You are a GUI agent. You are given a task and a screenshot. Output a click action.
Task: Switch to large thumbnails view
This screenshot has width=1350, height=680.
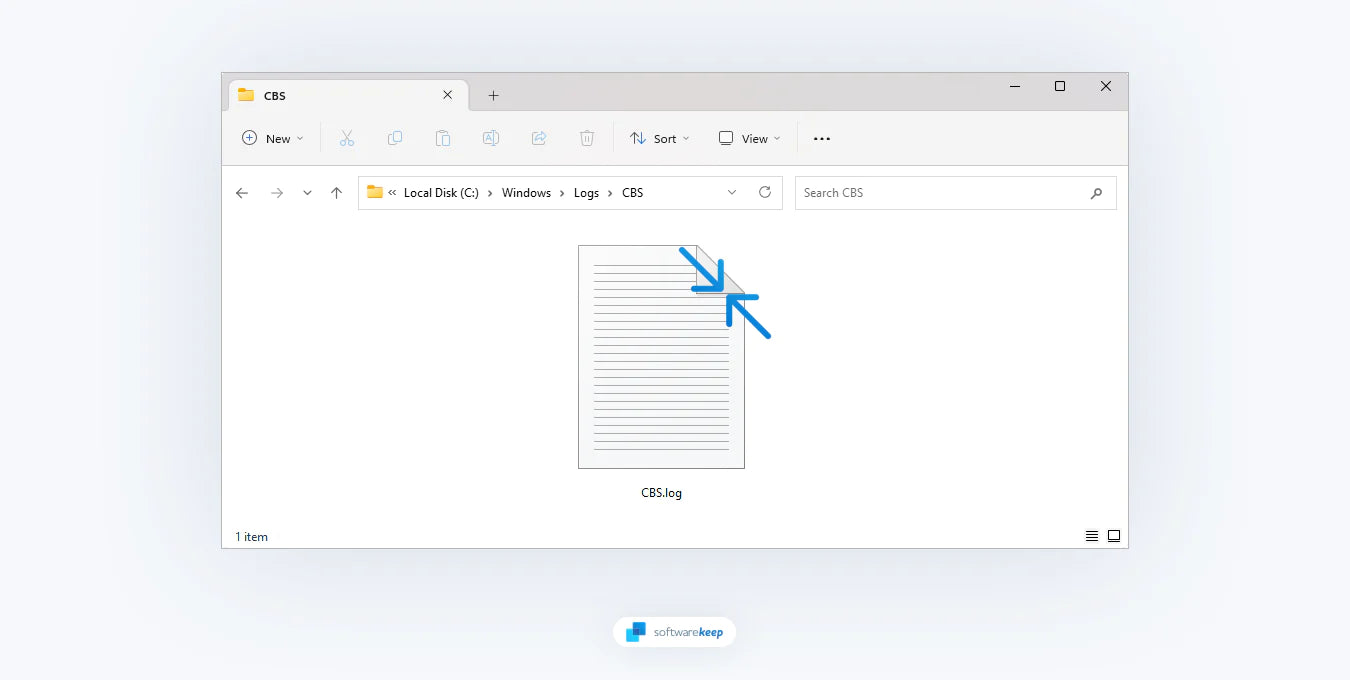click(x=1114, y=537)
